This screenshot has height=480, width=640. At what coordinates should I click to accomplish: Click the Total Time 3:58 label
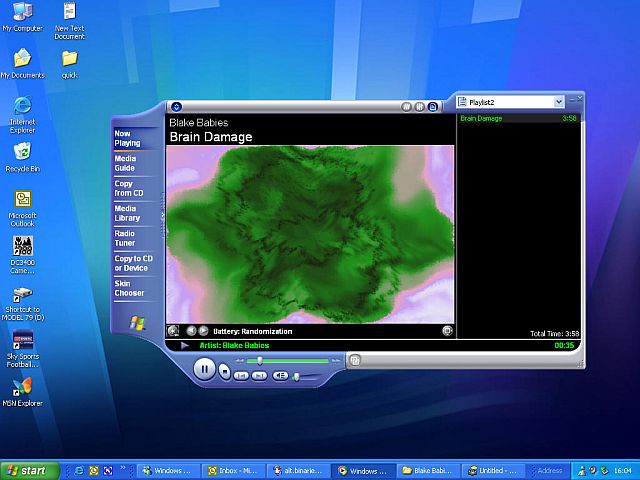[554, 333]
